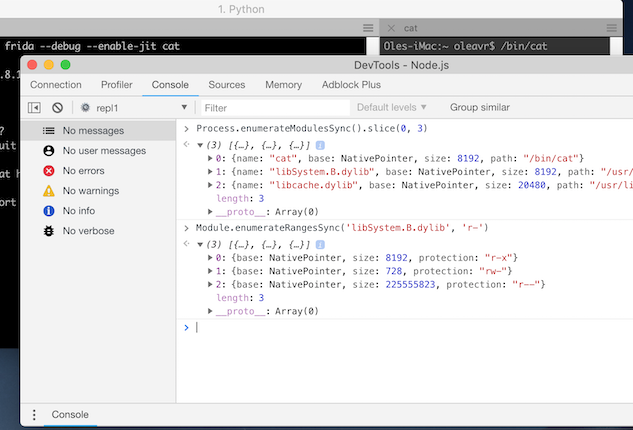The height and width of the screenshot is (430, 633).
Task: Expand range 0 with protection r-x
Action: (x=210, y=258)
